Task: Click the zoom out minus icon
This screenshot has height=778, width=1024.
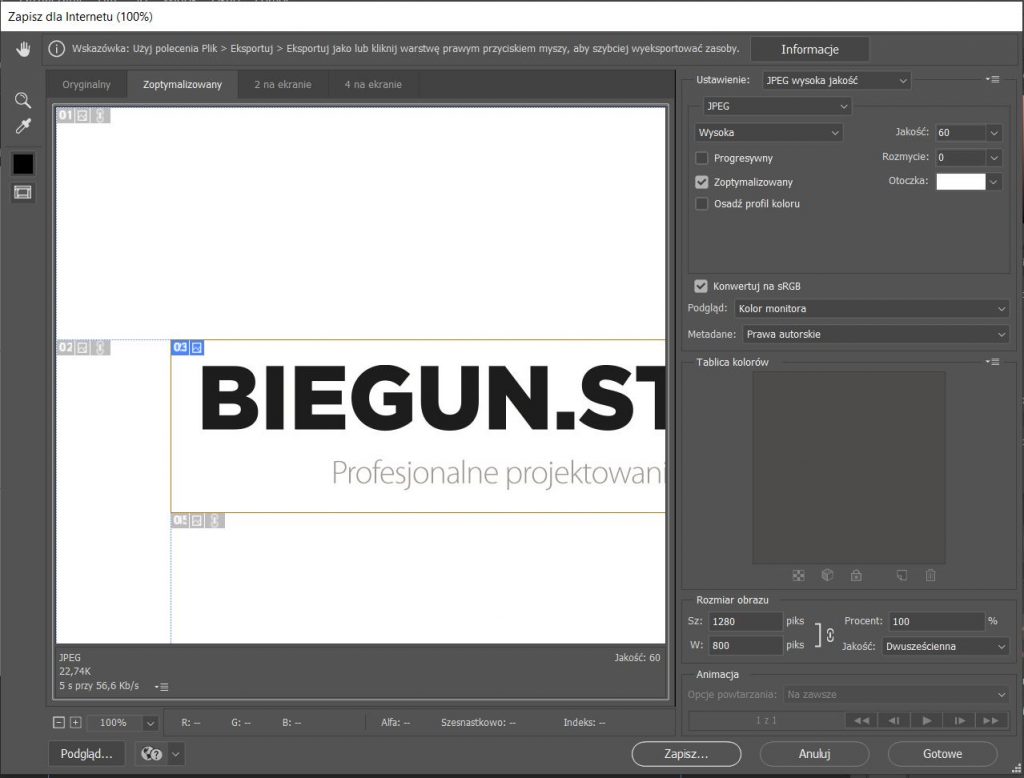Action: pyautogui.click(x=59, y=722)
